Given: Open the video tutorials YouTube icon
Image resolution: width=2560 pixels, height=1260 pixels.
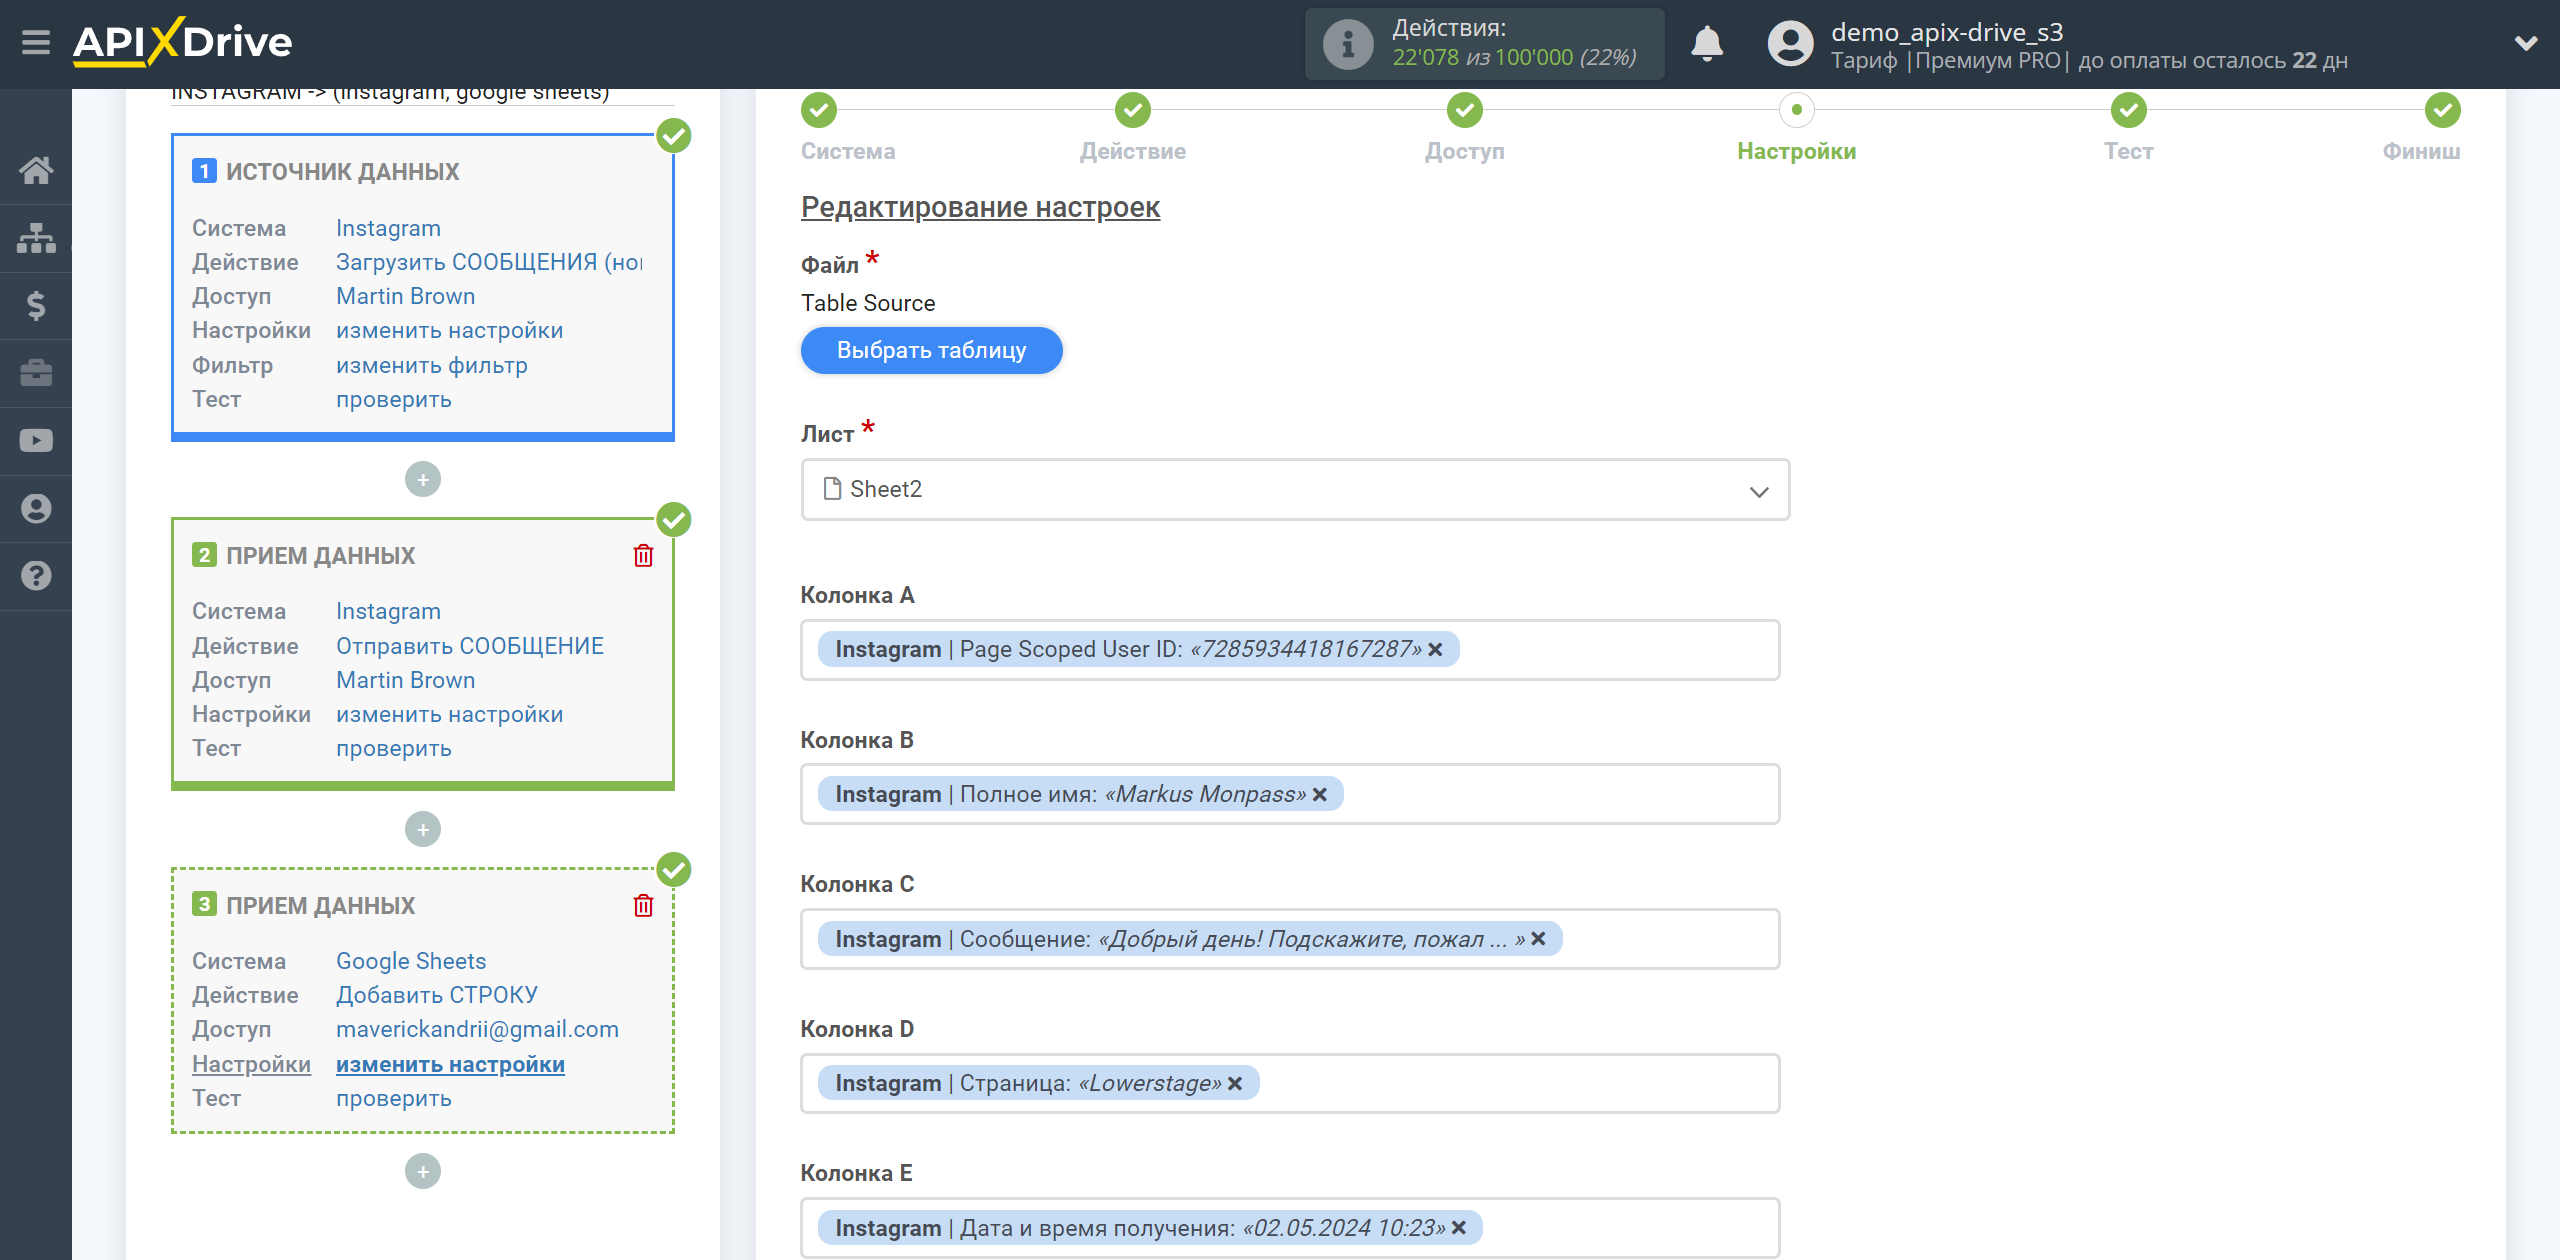Looking at the screenshot, I should [x=36, y=441].
